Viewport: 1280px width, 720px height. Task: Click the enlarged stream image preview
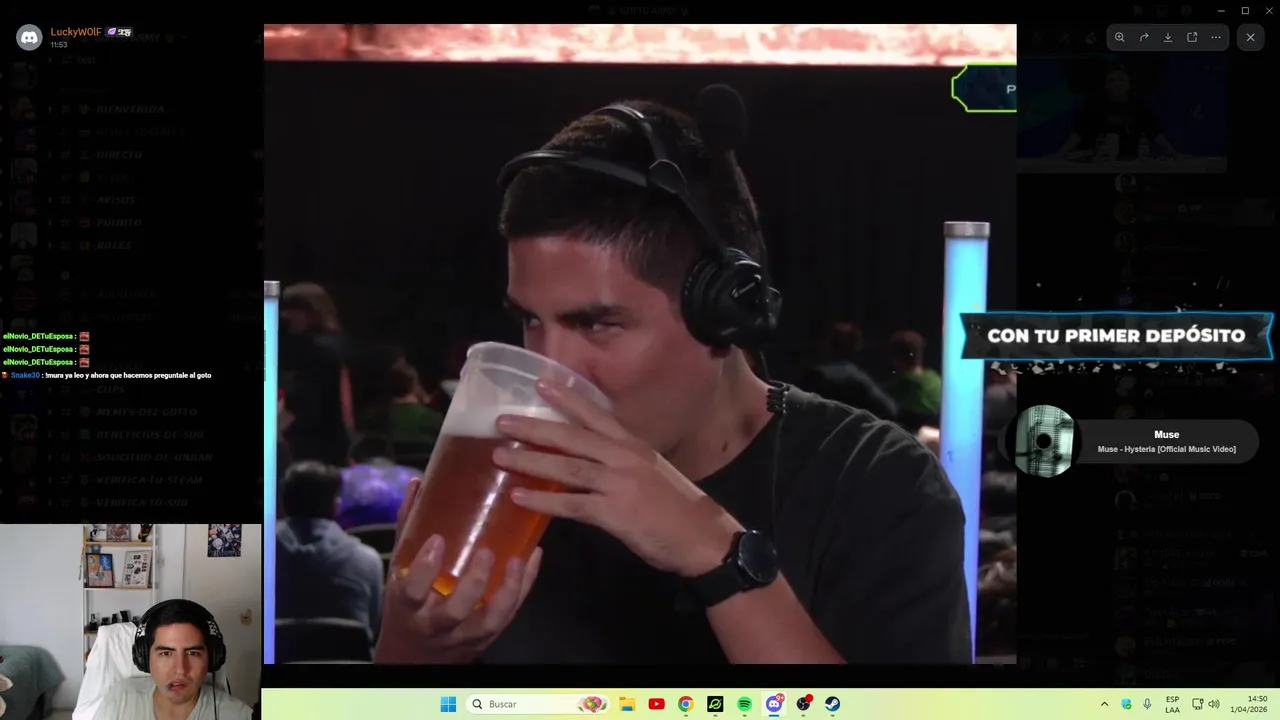pyautogui.click(x=640, y=344)
